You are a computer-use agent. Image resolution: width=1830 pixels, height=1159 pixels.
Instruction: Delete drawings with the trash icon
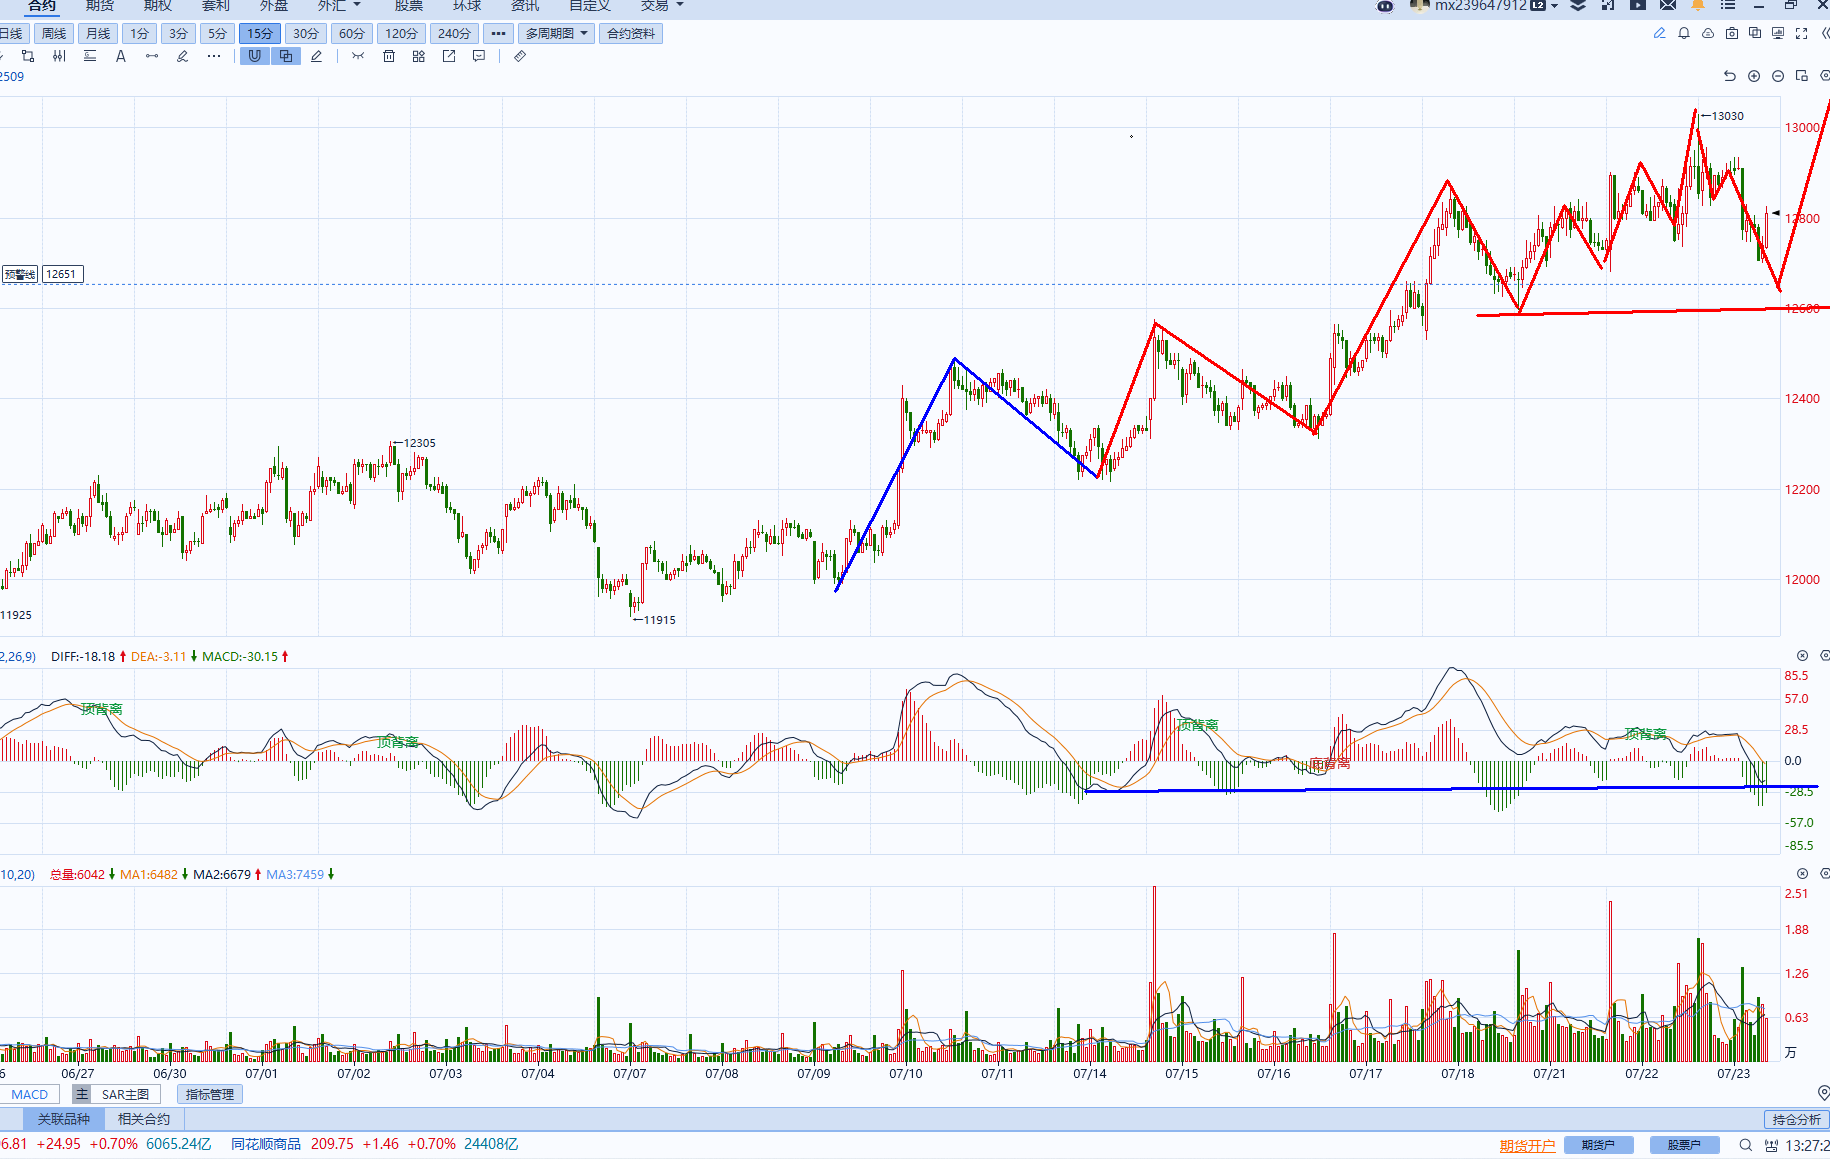pyautogui.click(x=389, y=57)
